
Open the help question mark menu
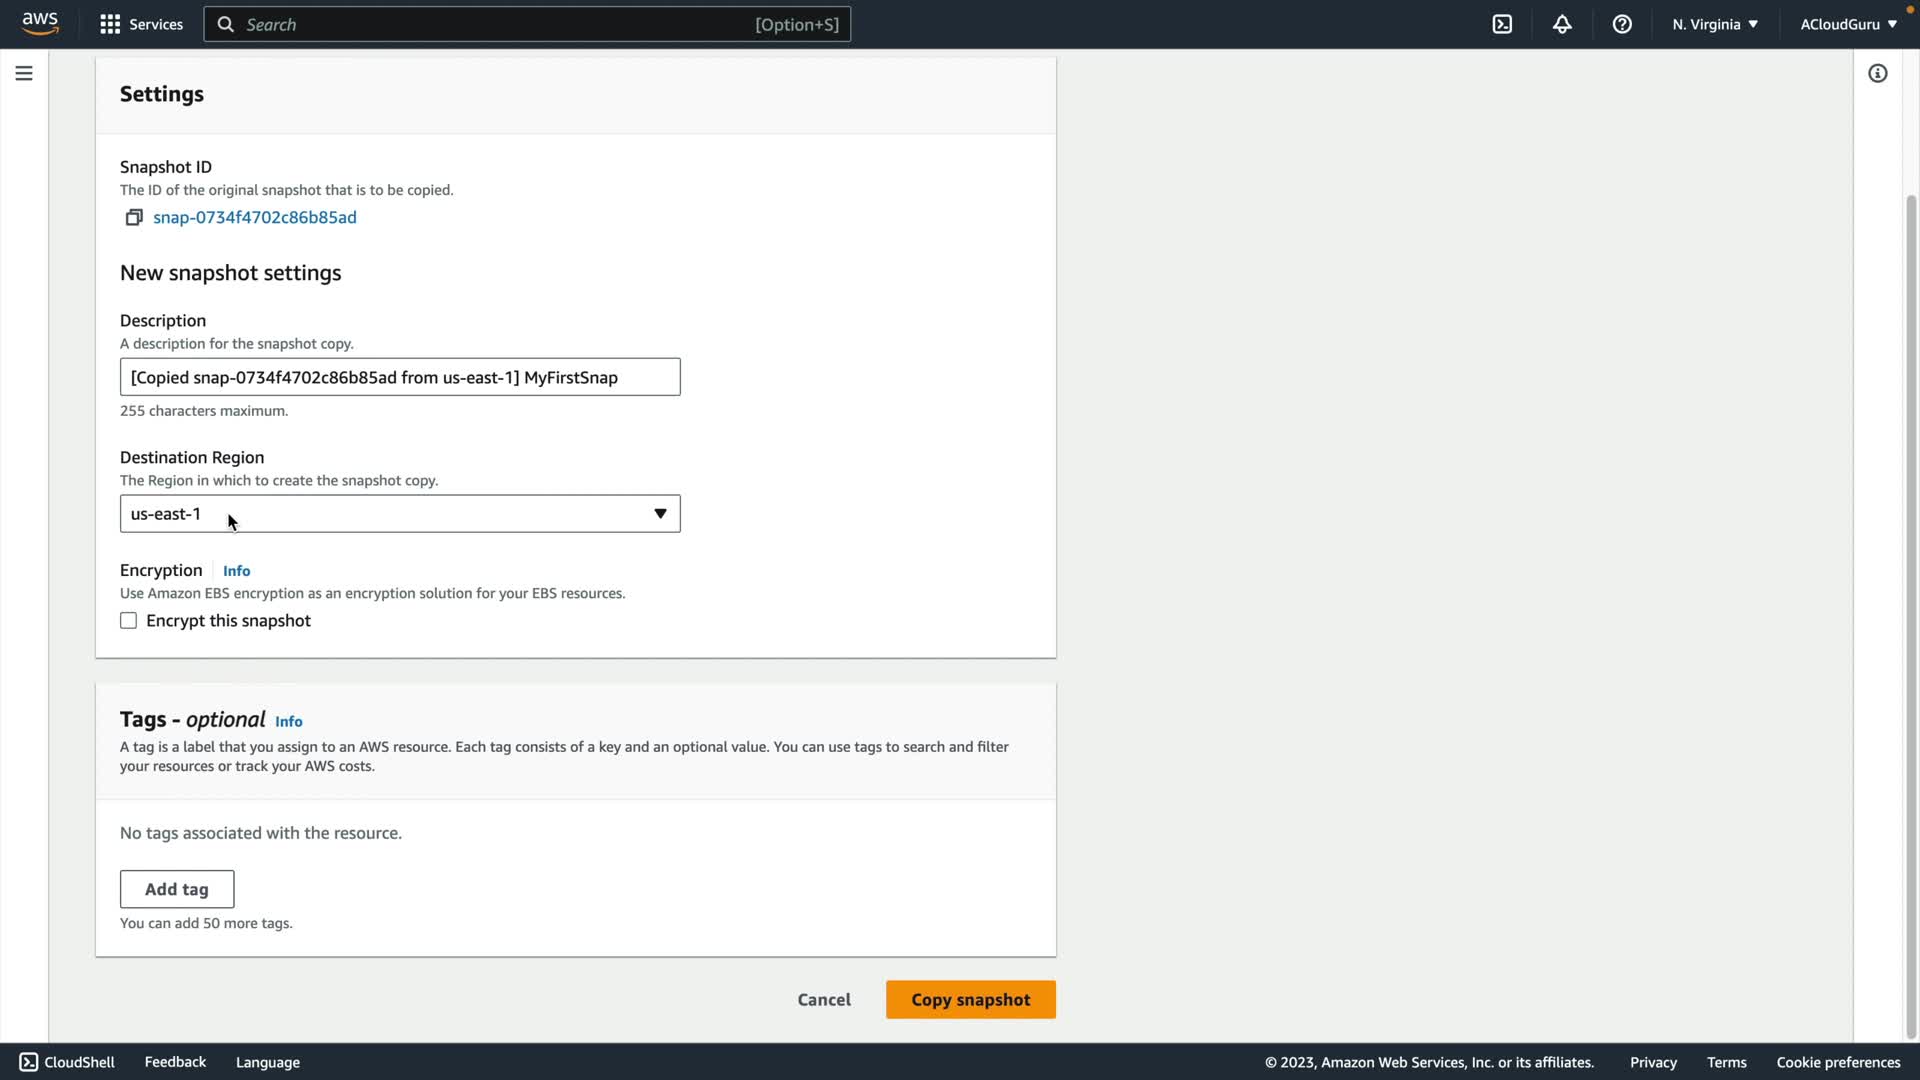pyautogui.click(x=1622, y=24)
